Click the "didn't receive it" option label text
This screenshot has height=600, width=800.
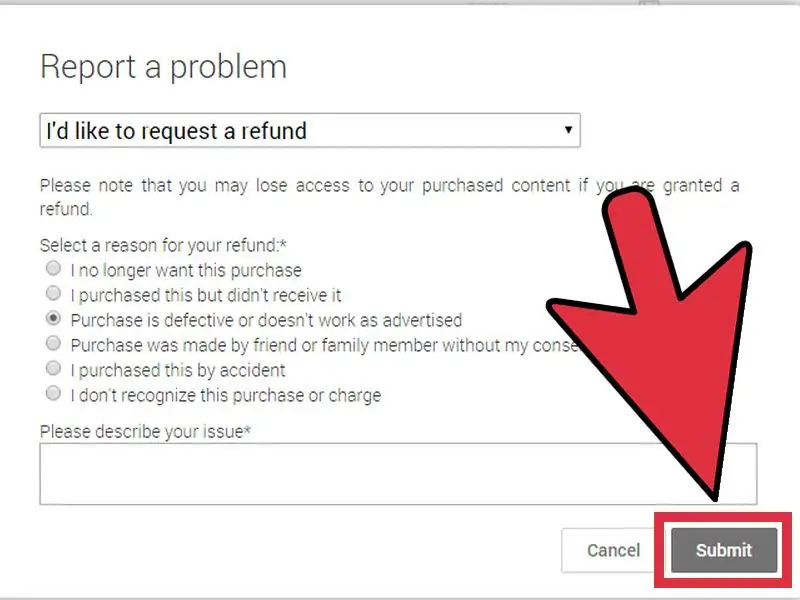click(206, 295)
